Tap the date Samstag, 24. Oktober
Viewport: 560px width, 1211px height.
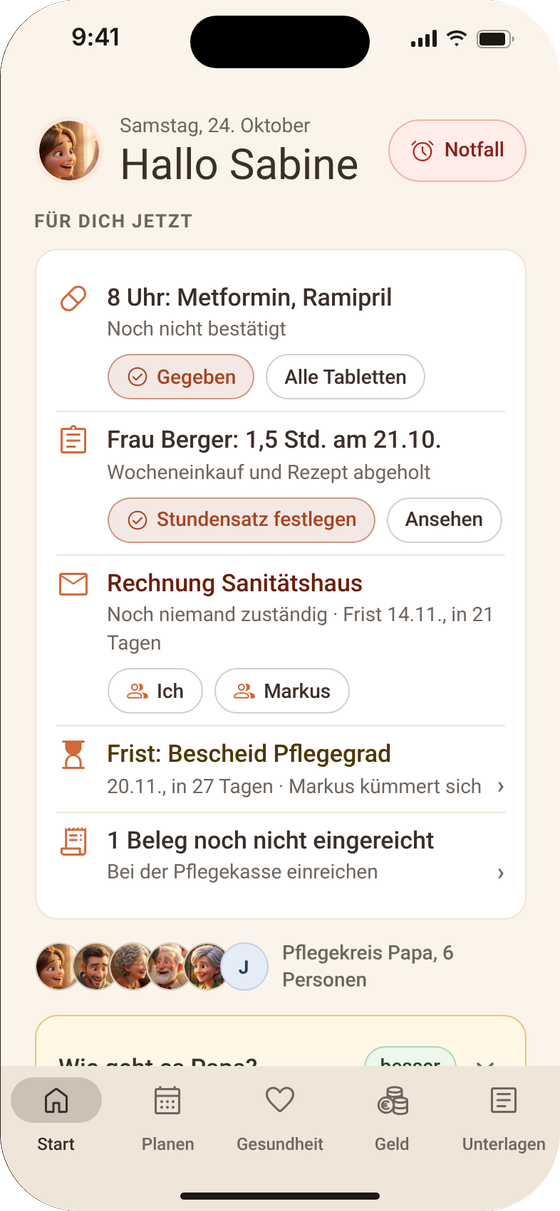pos(215,126)
